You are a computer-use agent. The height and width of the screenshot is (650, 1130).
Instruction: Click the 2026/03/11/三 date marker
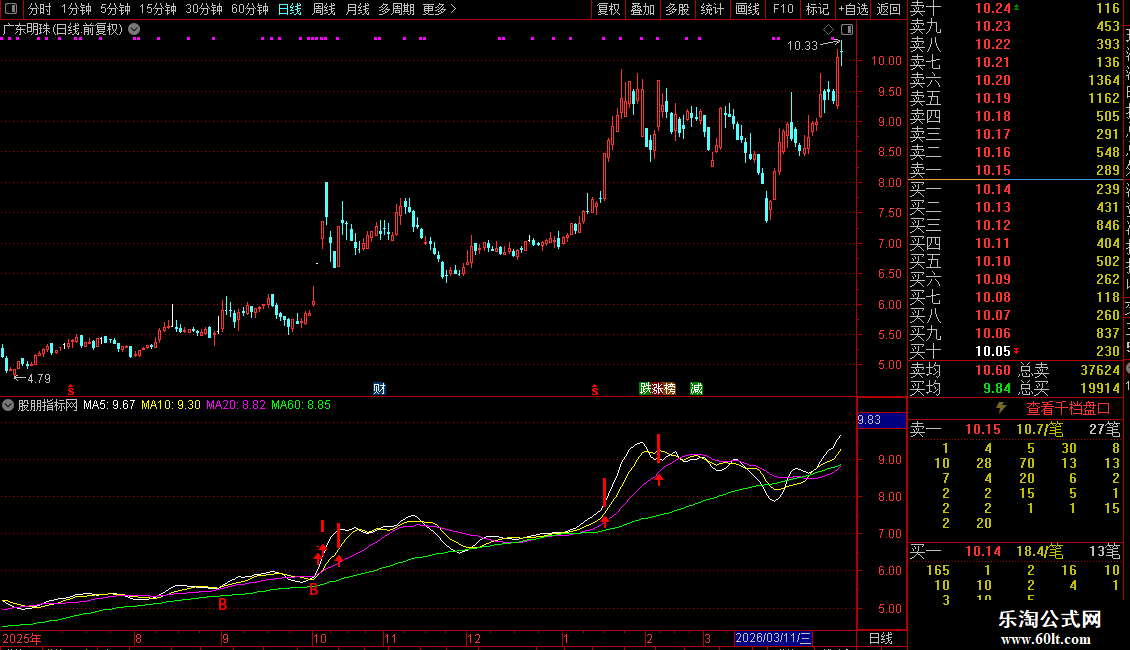tap(773, 638)
